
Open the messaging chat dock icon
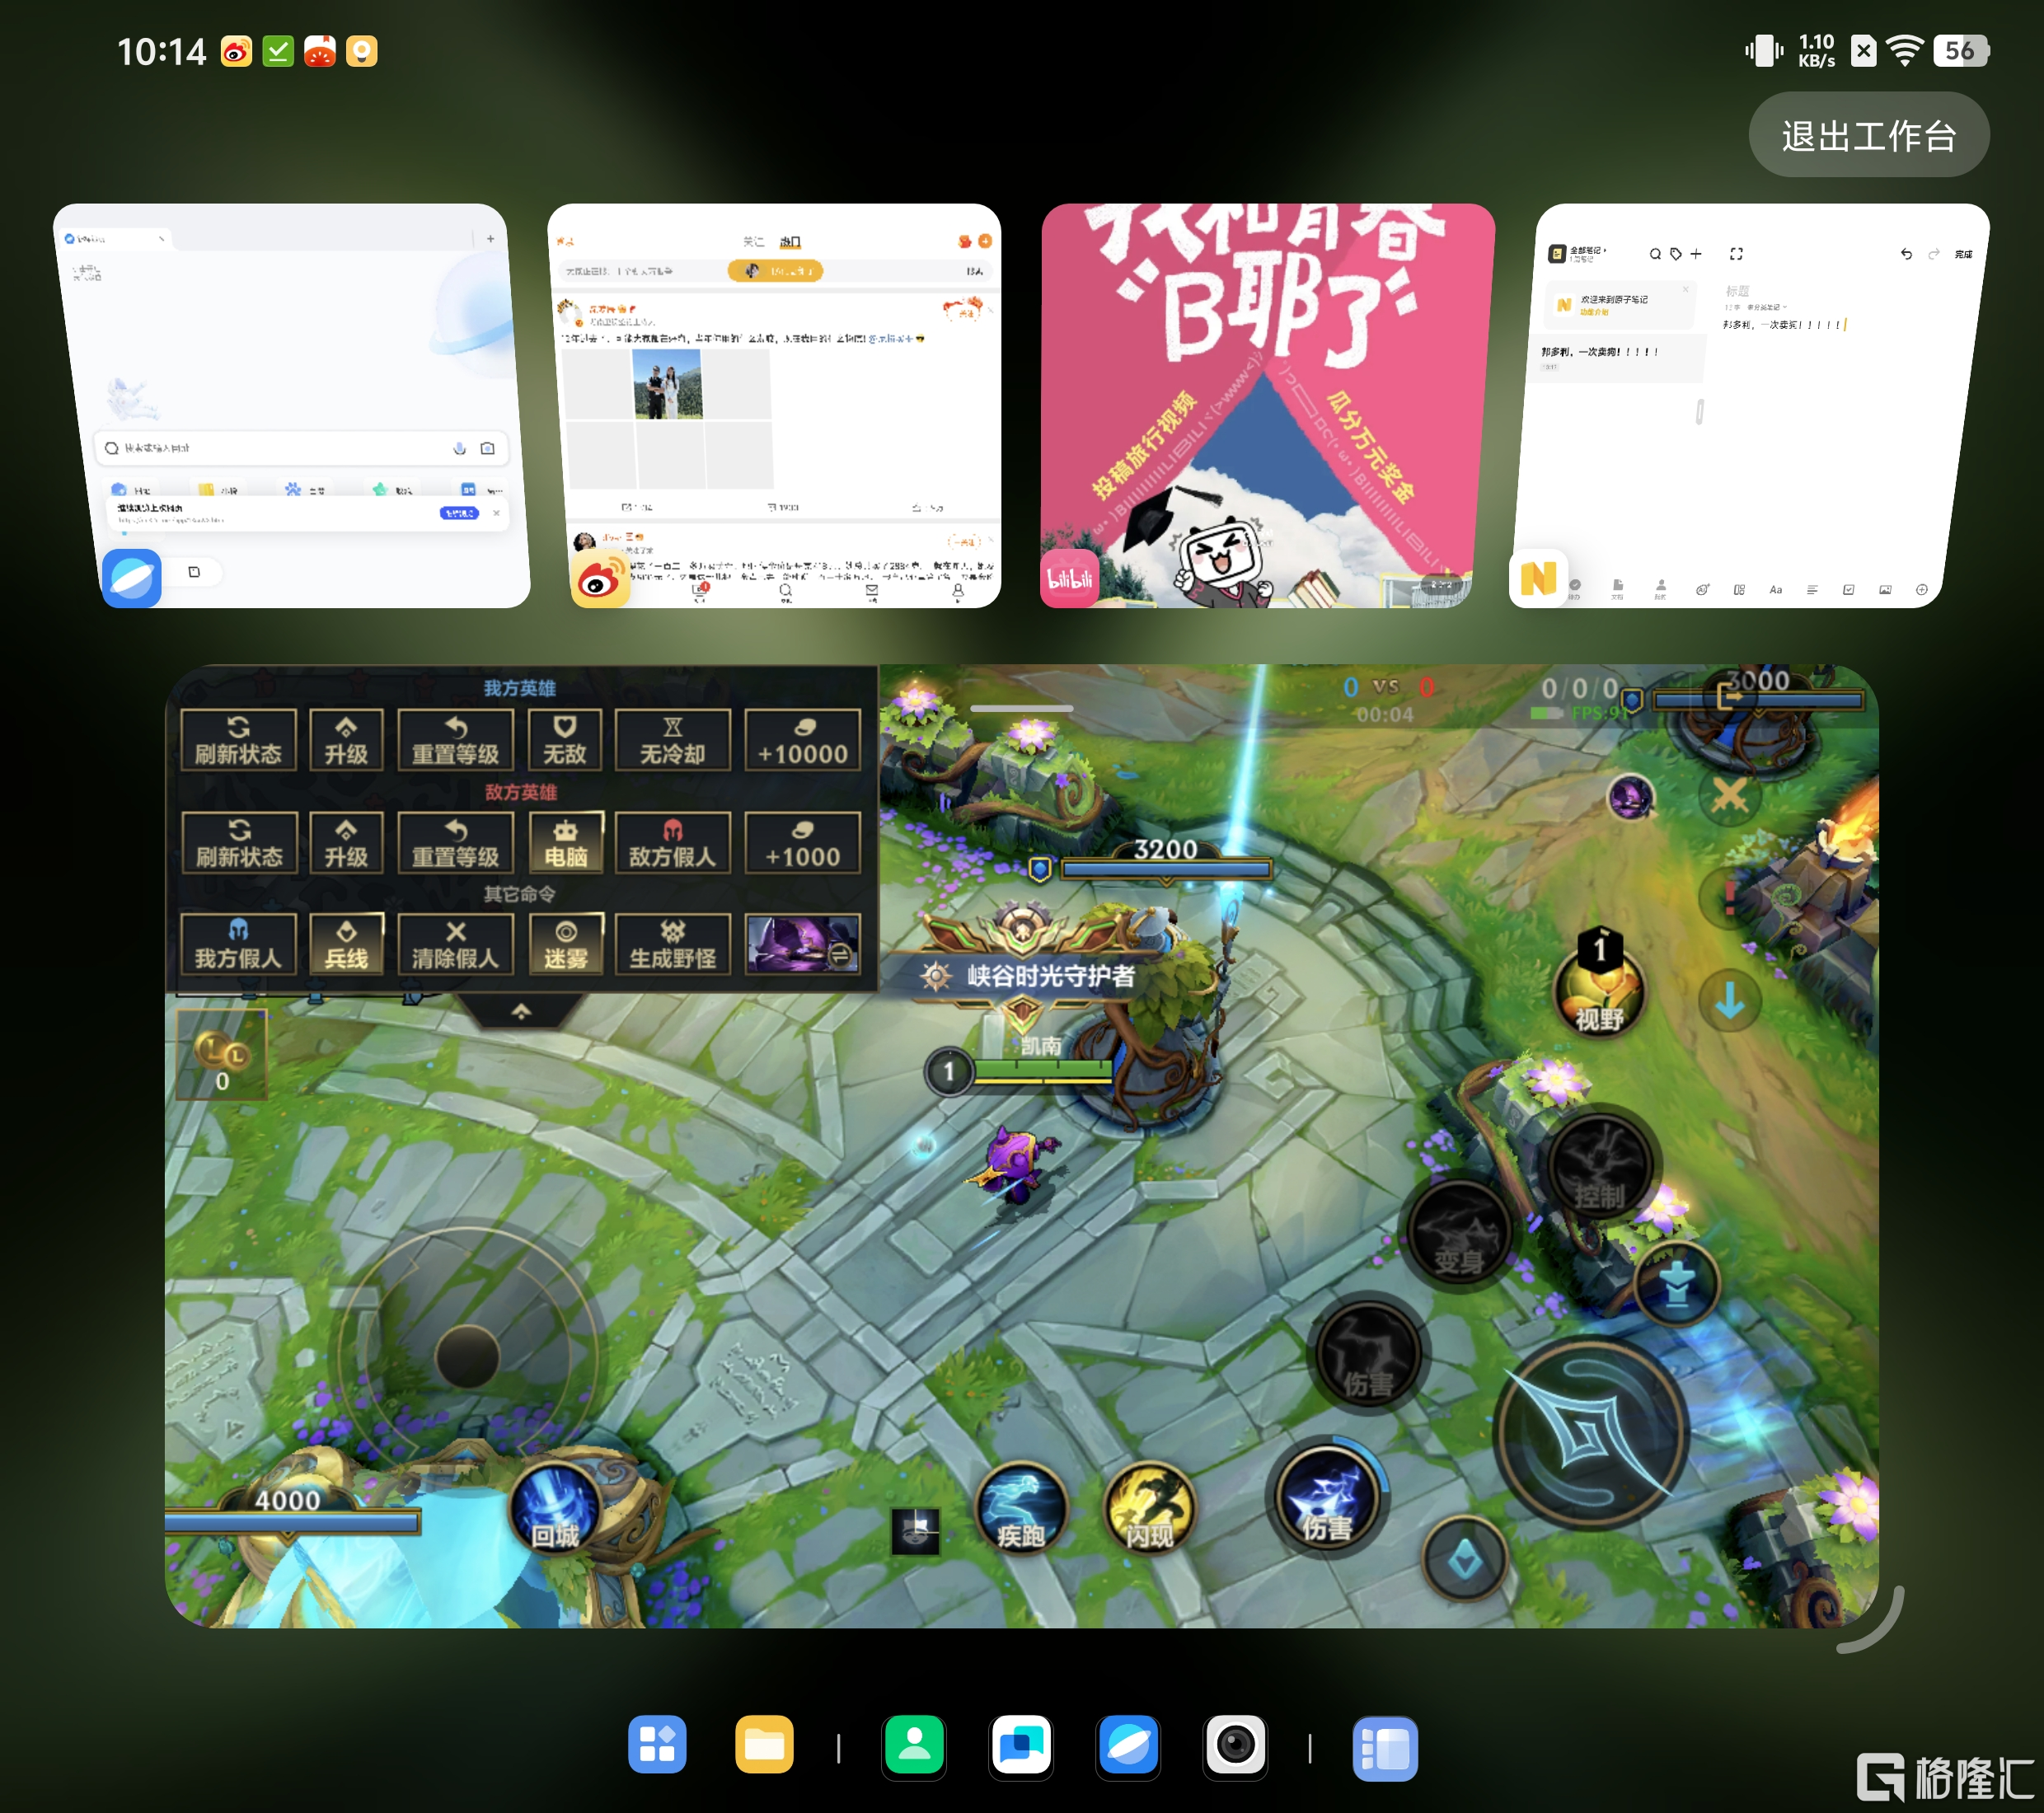[x=1021, y=1745]
